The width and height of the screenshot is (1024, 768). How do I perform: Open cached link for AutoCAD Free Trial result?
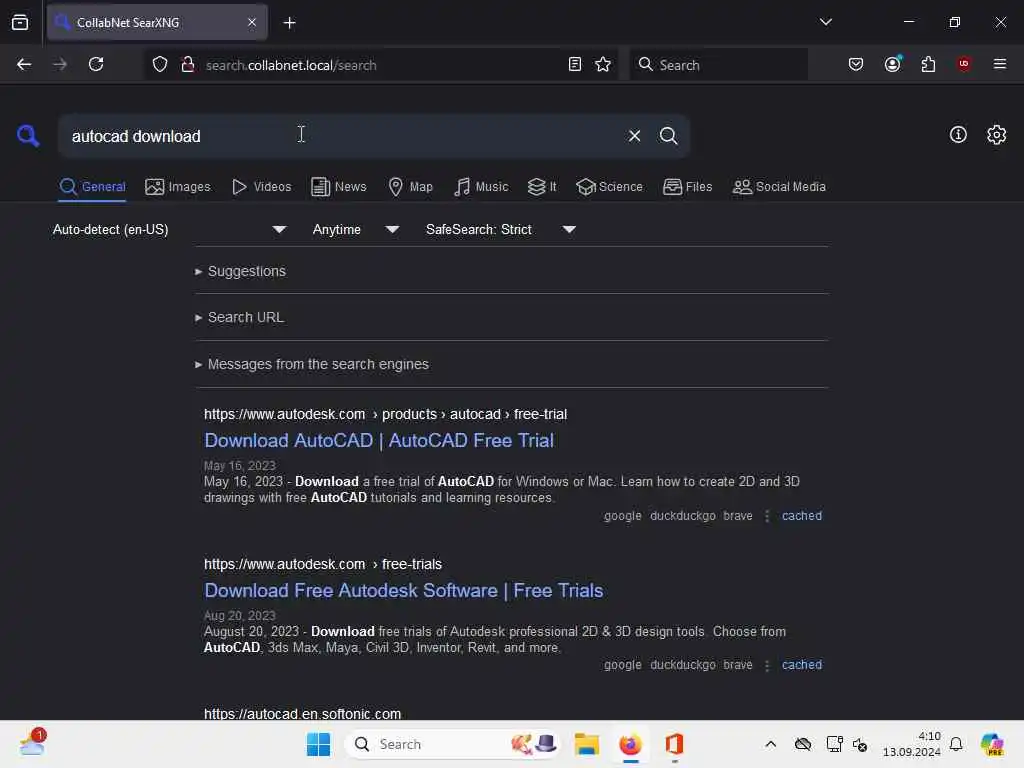pyautogui.click(x=801, y=516)
